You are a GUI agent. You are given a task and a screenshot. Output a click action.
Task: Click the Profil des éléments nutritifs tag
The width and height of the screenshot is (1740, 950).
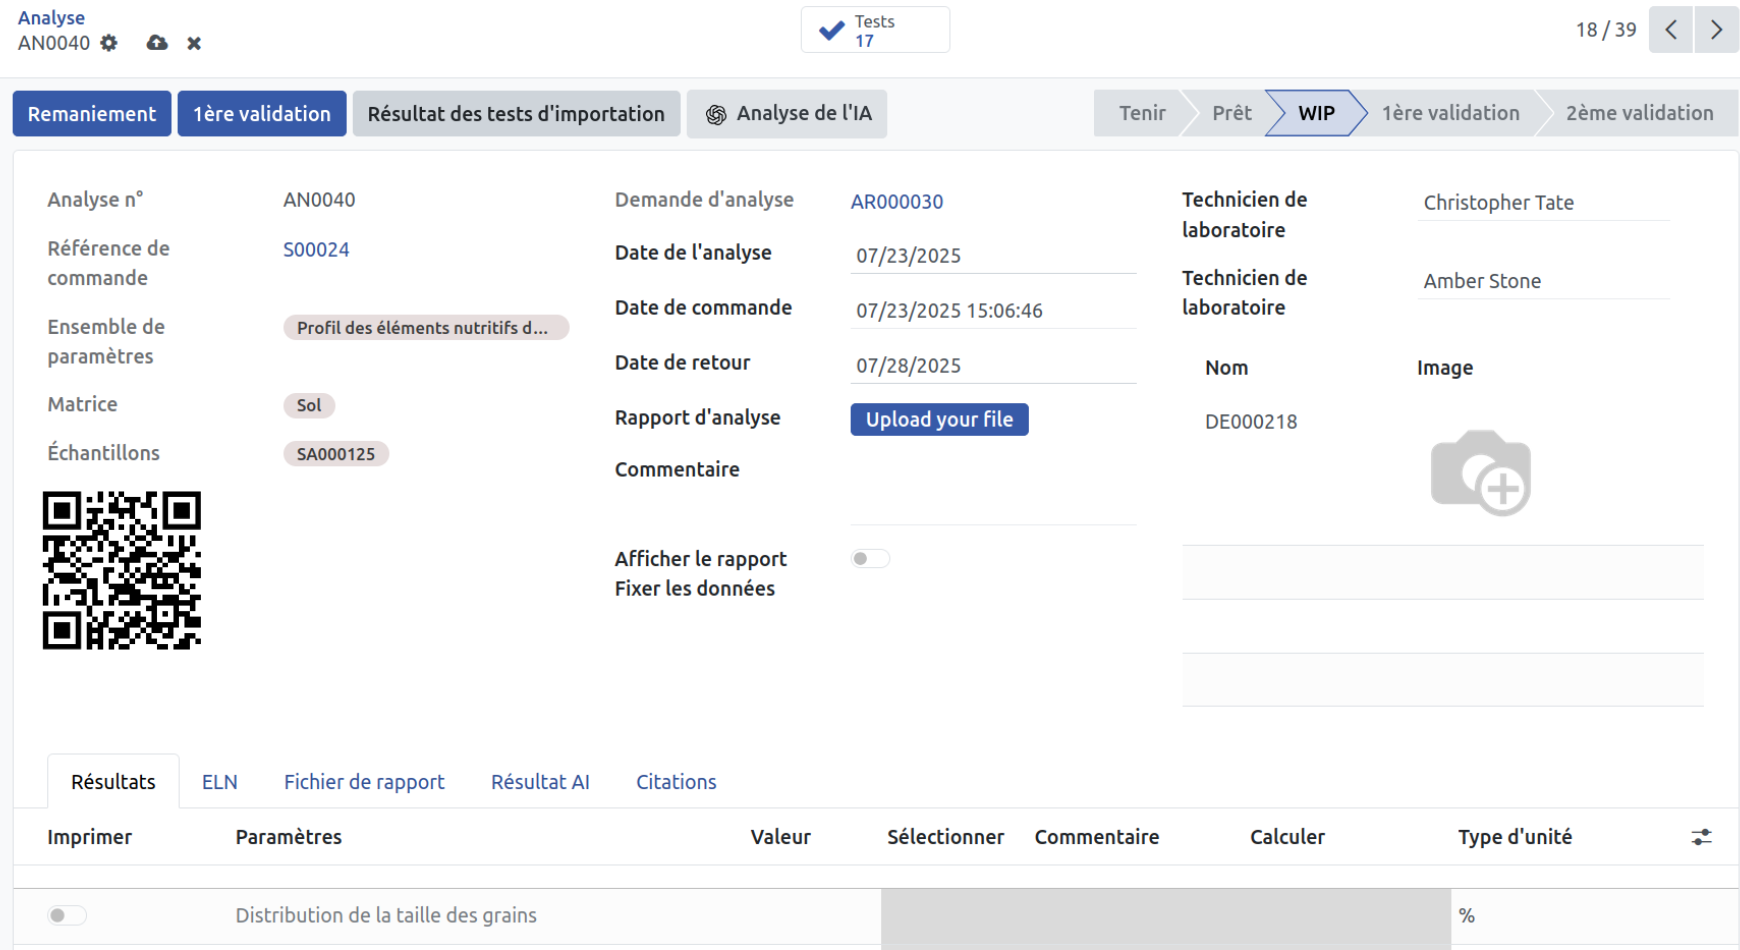pos(426,327)
